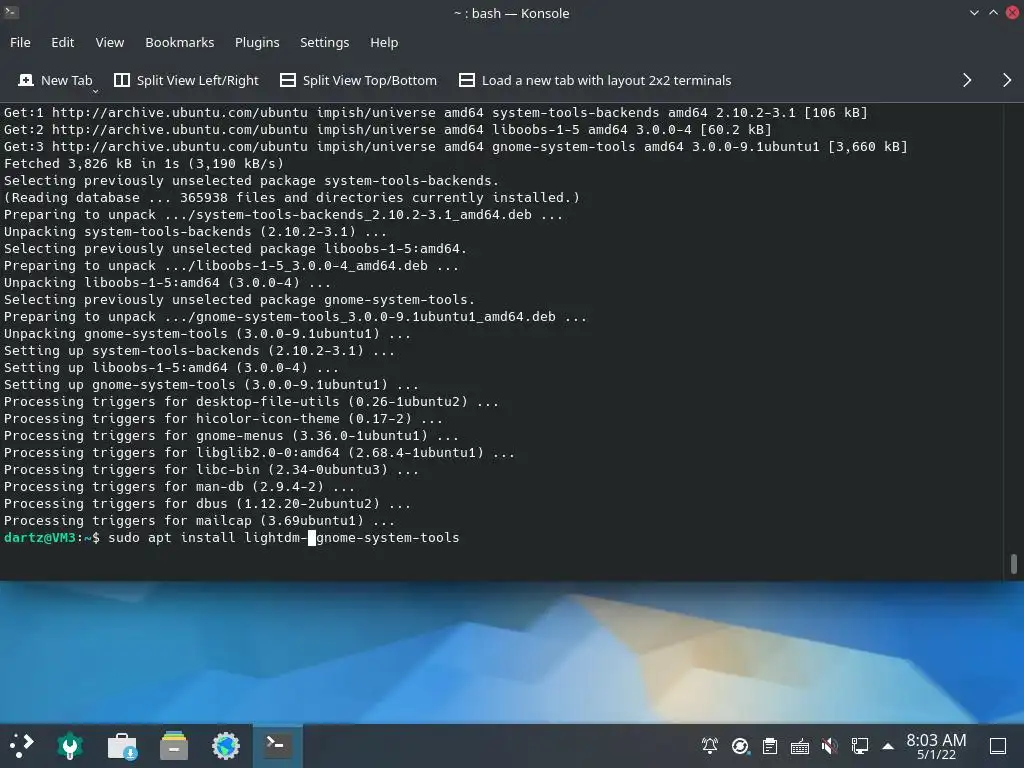The height and width of the screenshot is (768, 1024).
Task: Click 'Setting up gnome-system-tools' line
Action: 211,385
